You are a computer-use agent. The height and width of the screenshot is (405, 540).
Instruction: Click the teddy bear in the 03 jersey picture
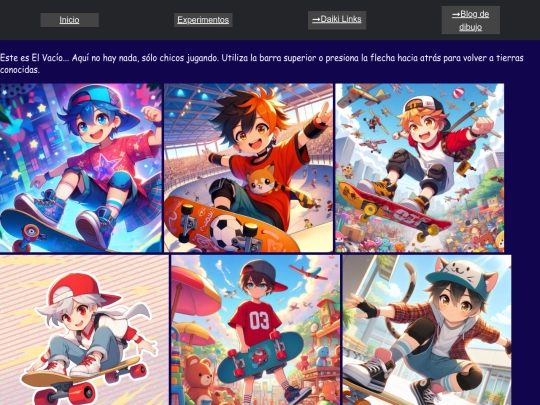tap(197, 379)
